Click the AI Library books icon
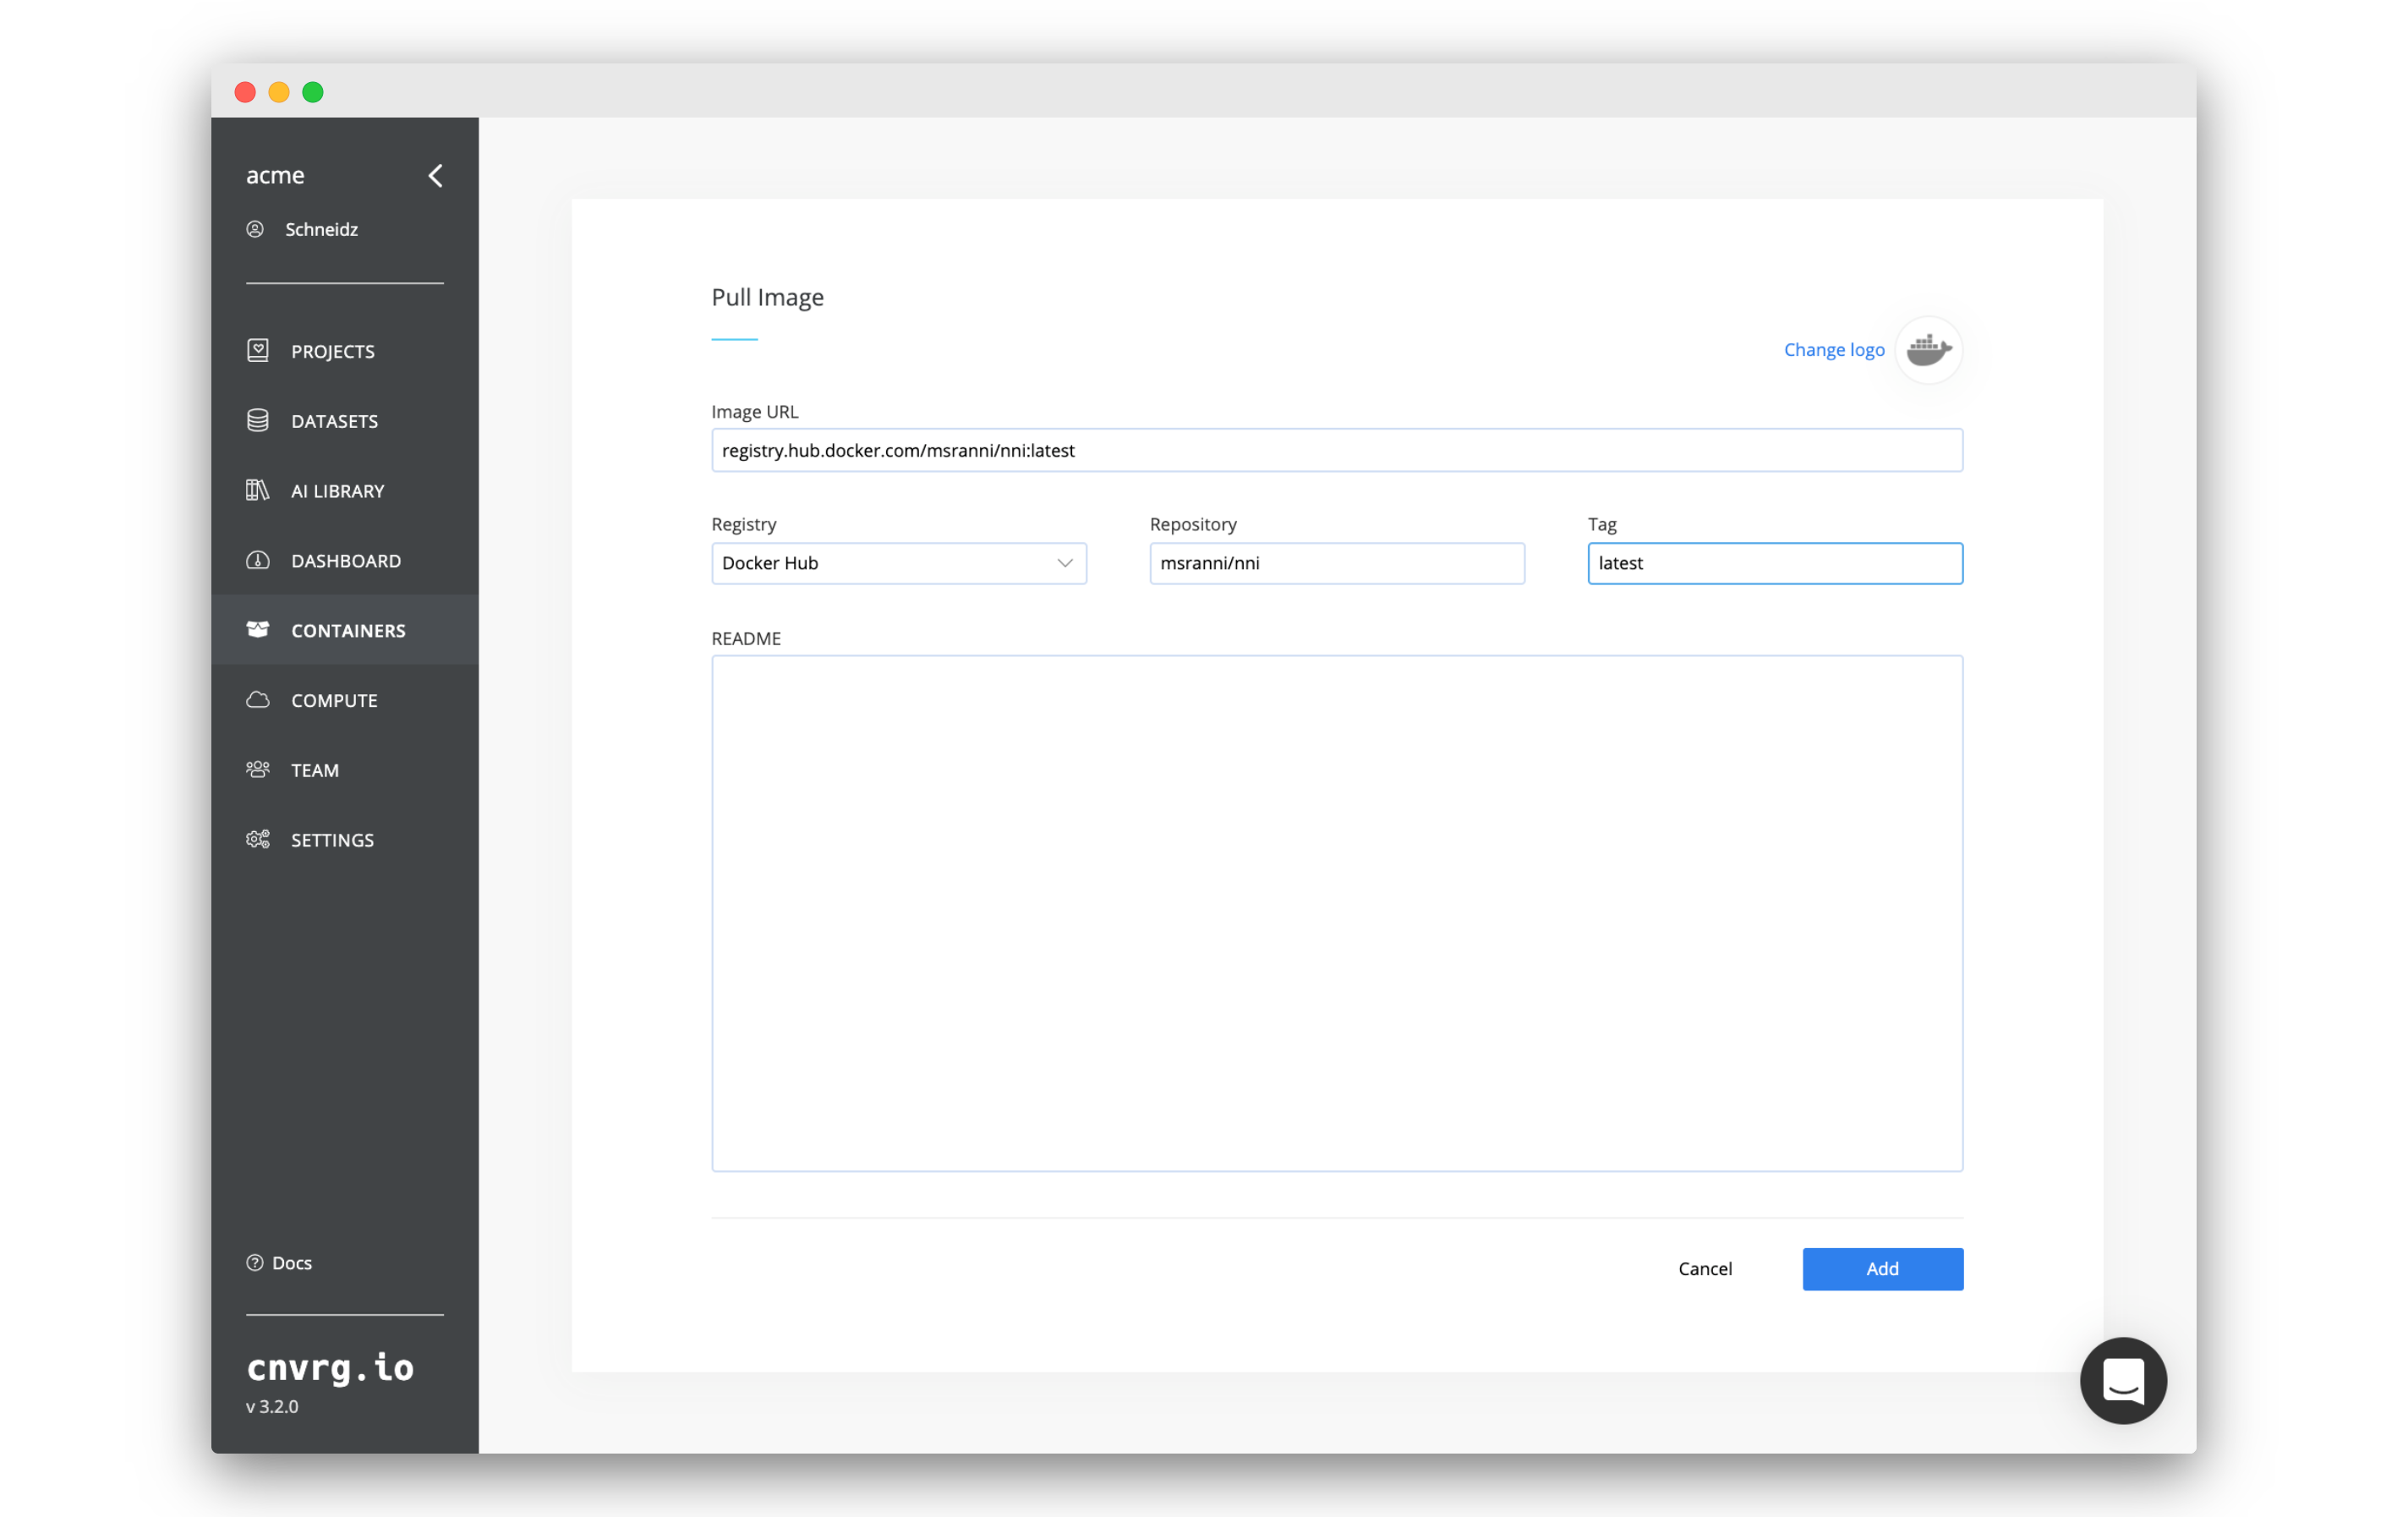Viewport: 2408px width, 1517px height. point(258,490)
